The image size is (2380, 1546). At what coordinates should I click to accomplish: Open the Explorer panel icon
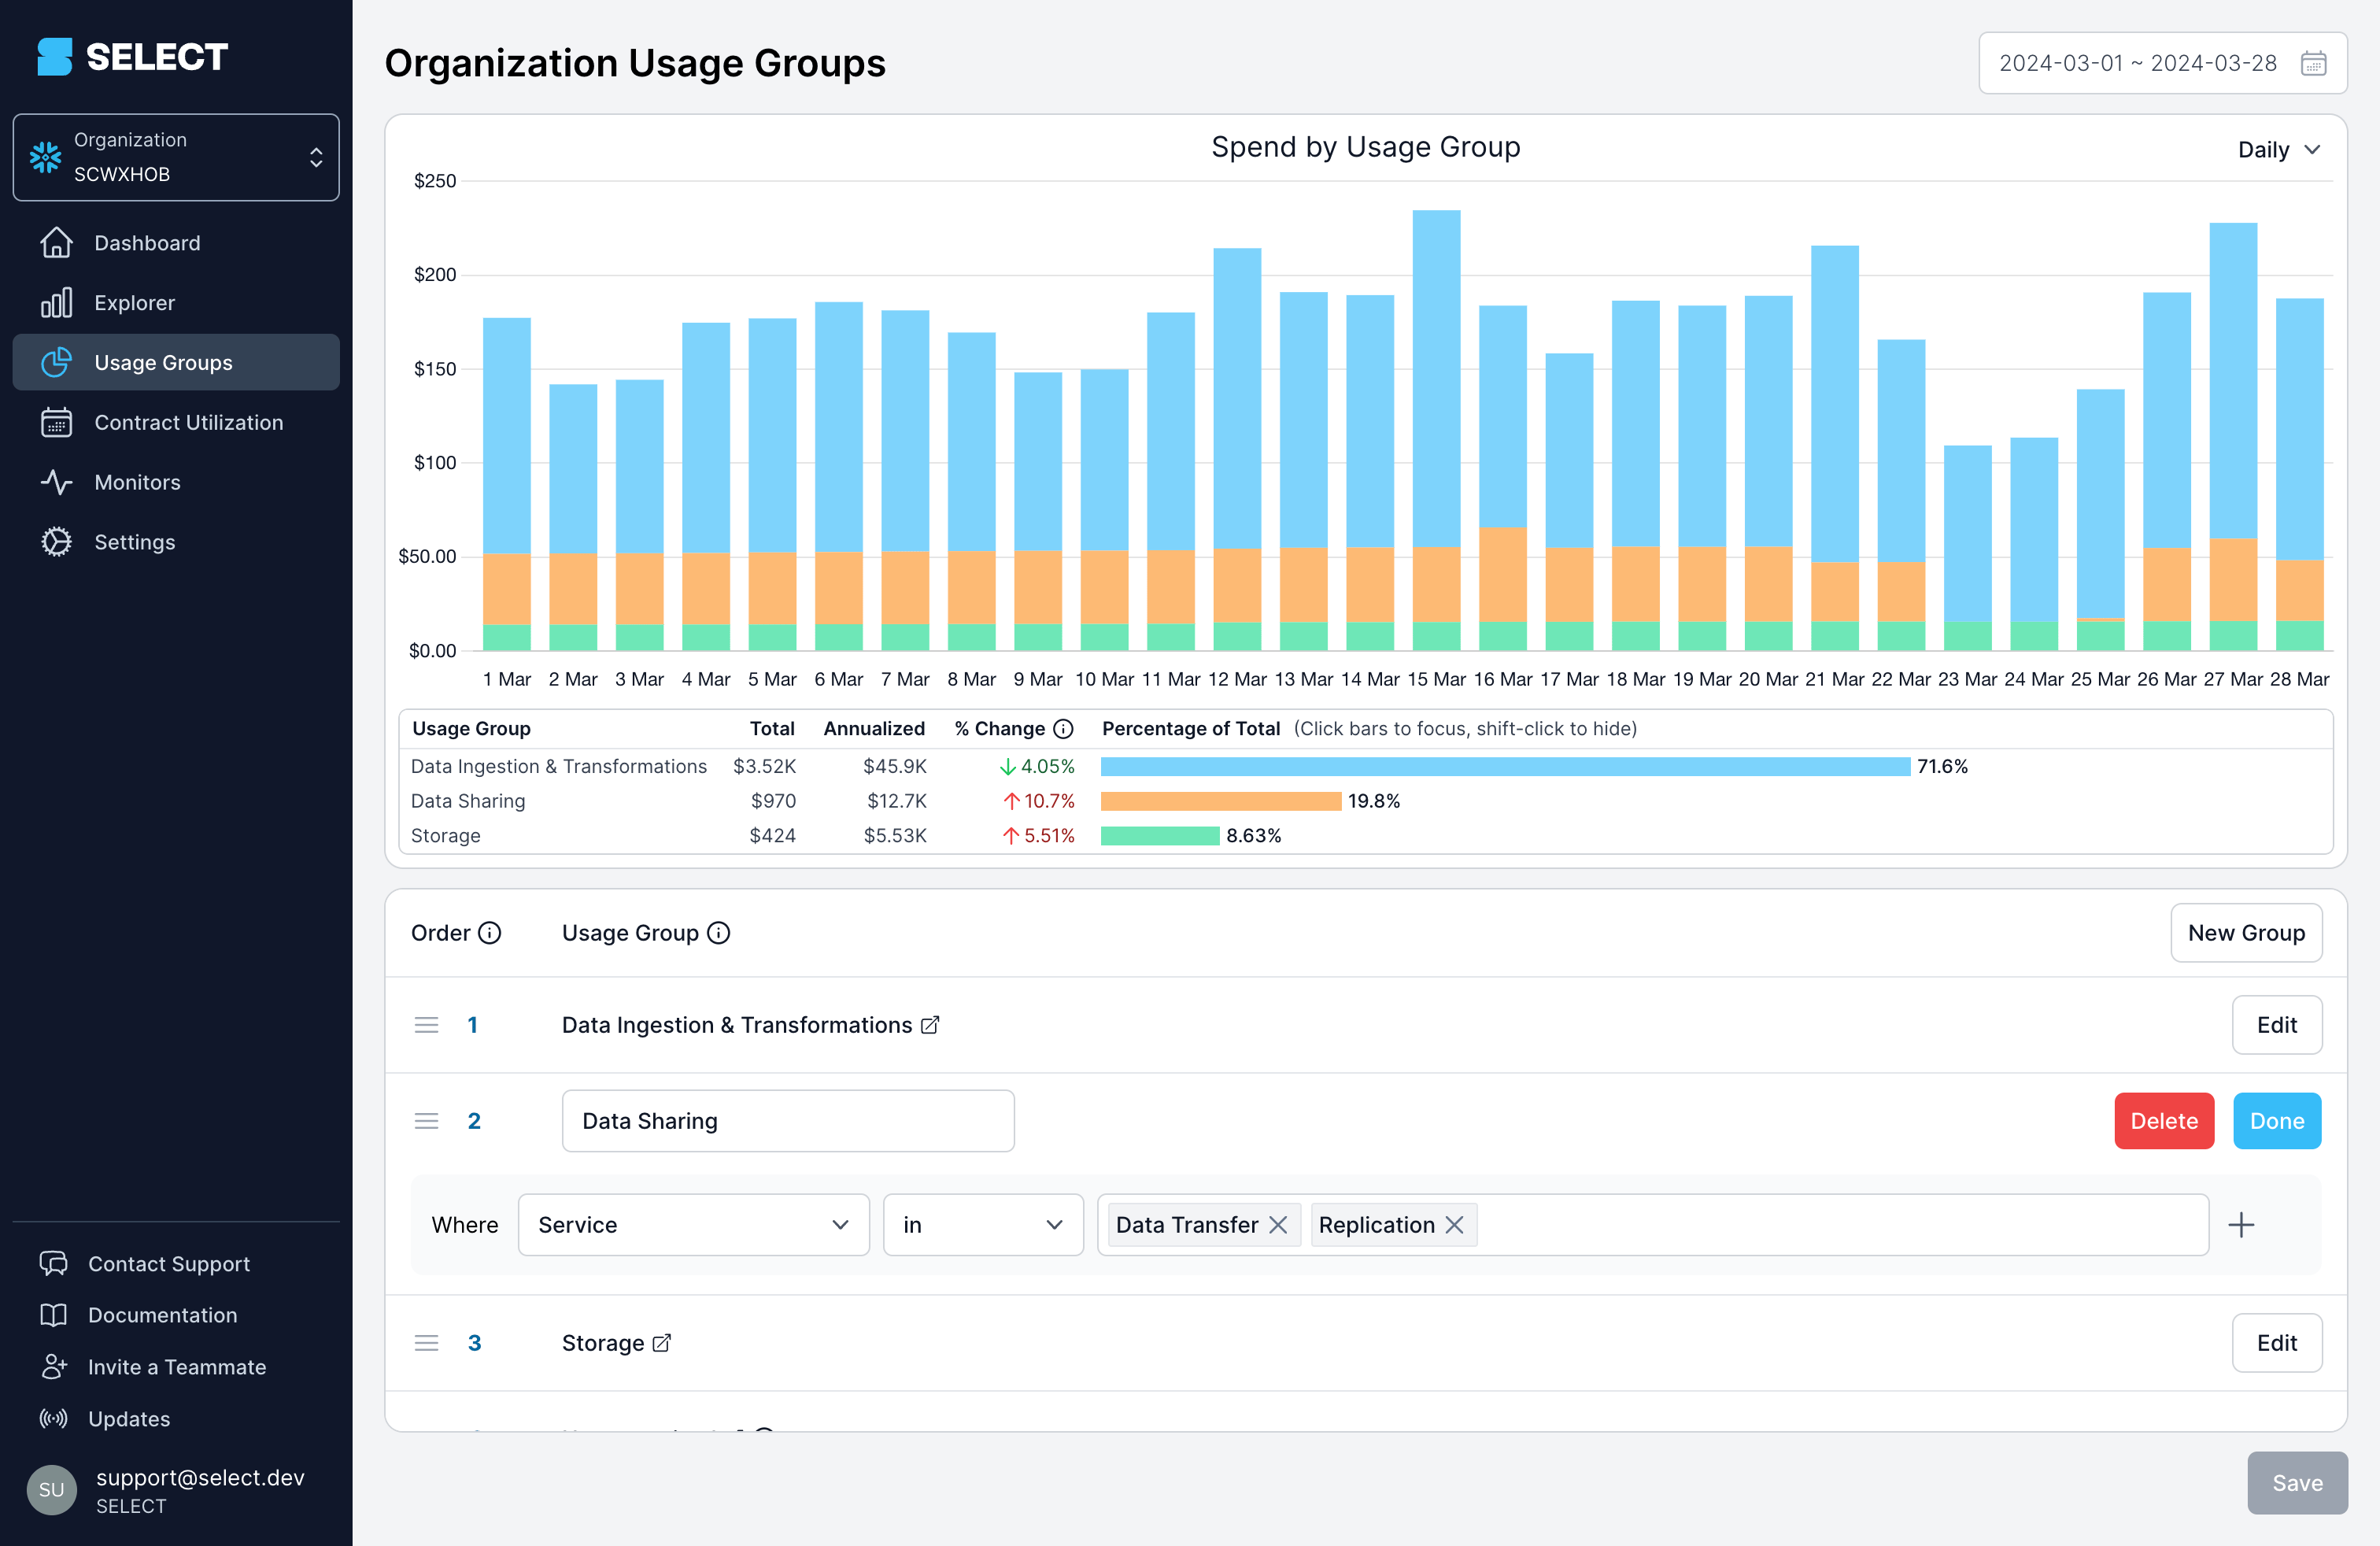pos(57,302)
